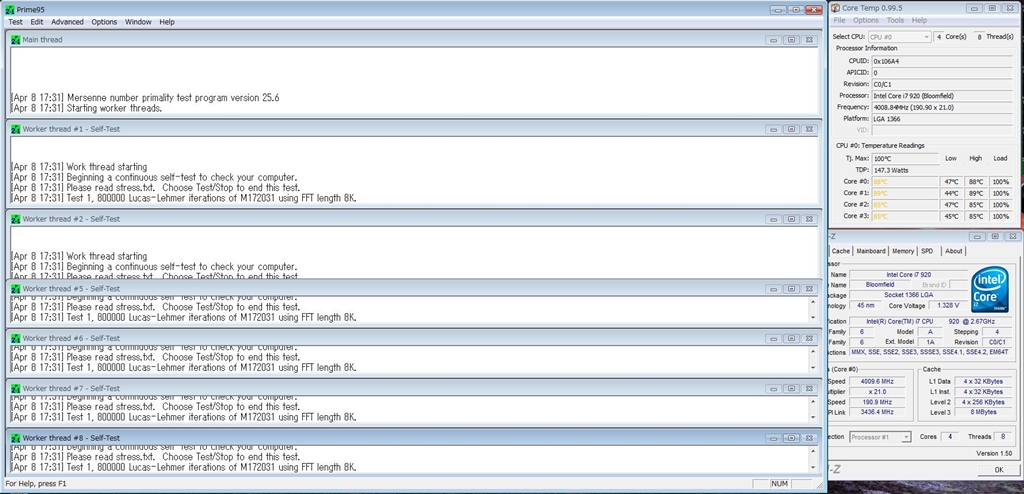Click the scroll-down arrow in Worker thread #5

point(813,318)
